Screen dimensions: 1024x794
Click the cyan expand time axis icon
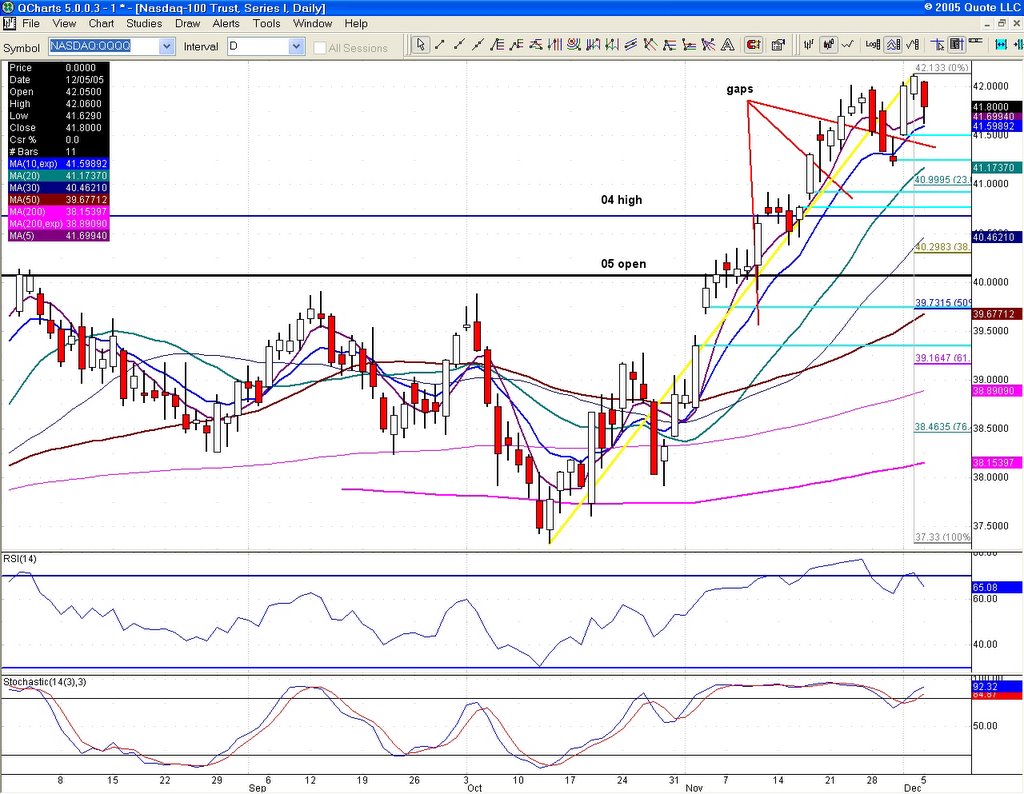tap(1001, 44)
